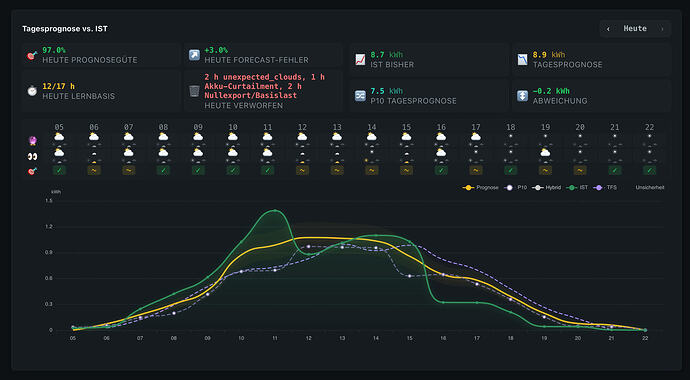The width and height of the screenshot is (690, 380).
Task: Click the P10 Tagesprognose label
Action: pos(413,101)
